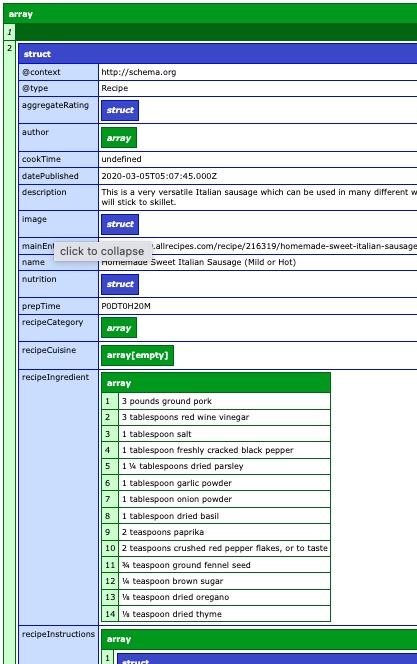Click the recipeInstructions key label
The width and height of the screenshot is (417, 664).
tap(58, 634)
